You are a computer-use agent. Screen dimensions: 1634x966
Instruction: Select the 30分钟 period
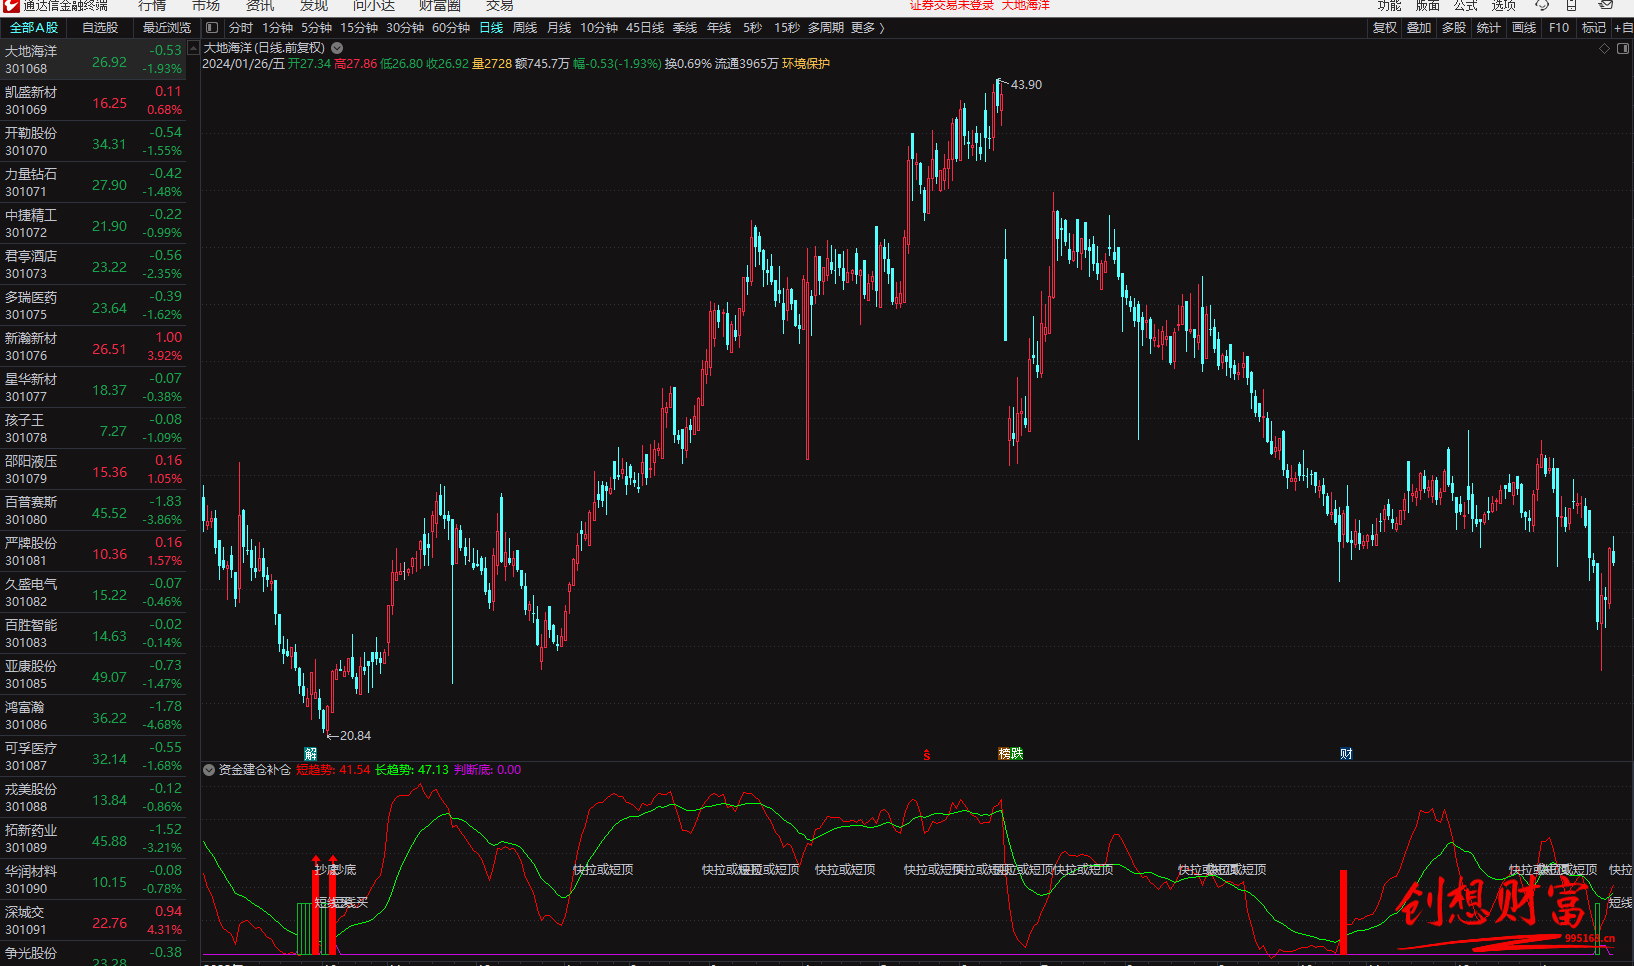point(405,28)
